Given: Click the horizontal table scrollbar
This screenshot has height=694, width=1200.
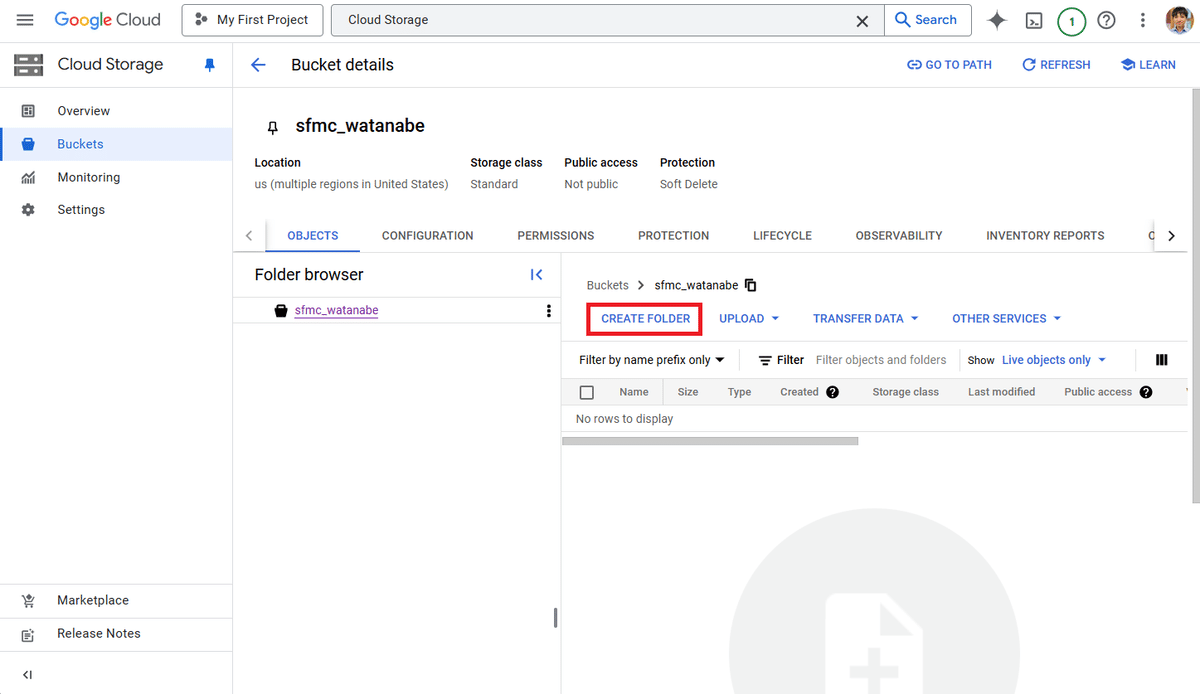Looking at the screenshot, I should click(x=710, y=441).
